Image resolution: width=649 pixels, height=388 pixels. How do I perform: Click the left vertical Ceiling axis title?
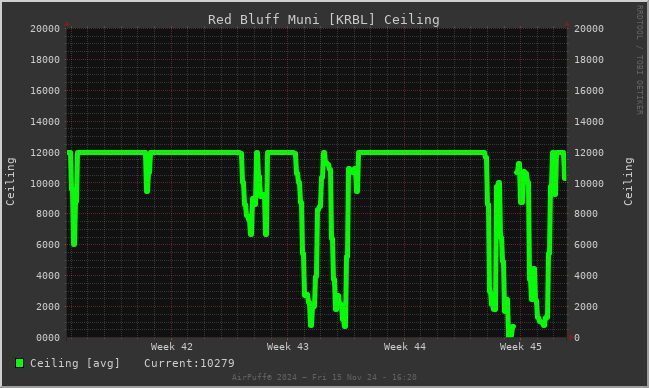click(x=10, y=181)
